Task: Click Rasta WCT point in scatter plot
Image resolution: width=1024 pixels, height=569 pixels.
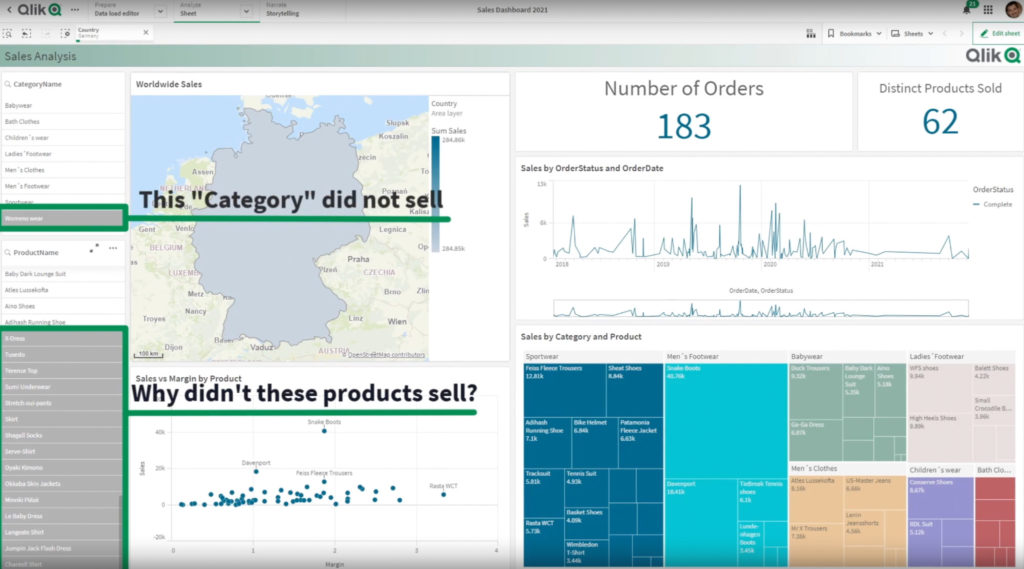Action: 443,495
